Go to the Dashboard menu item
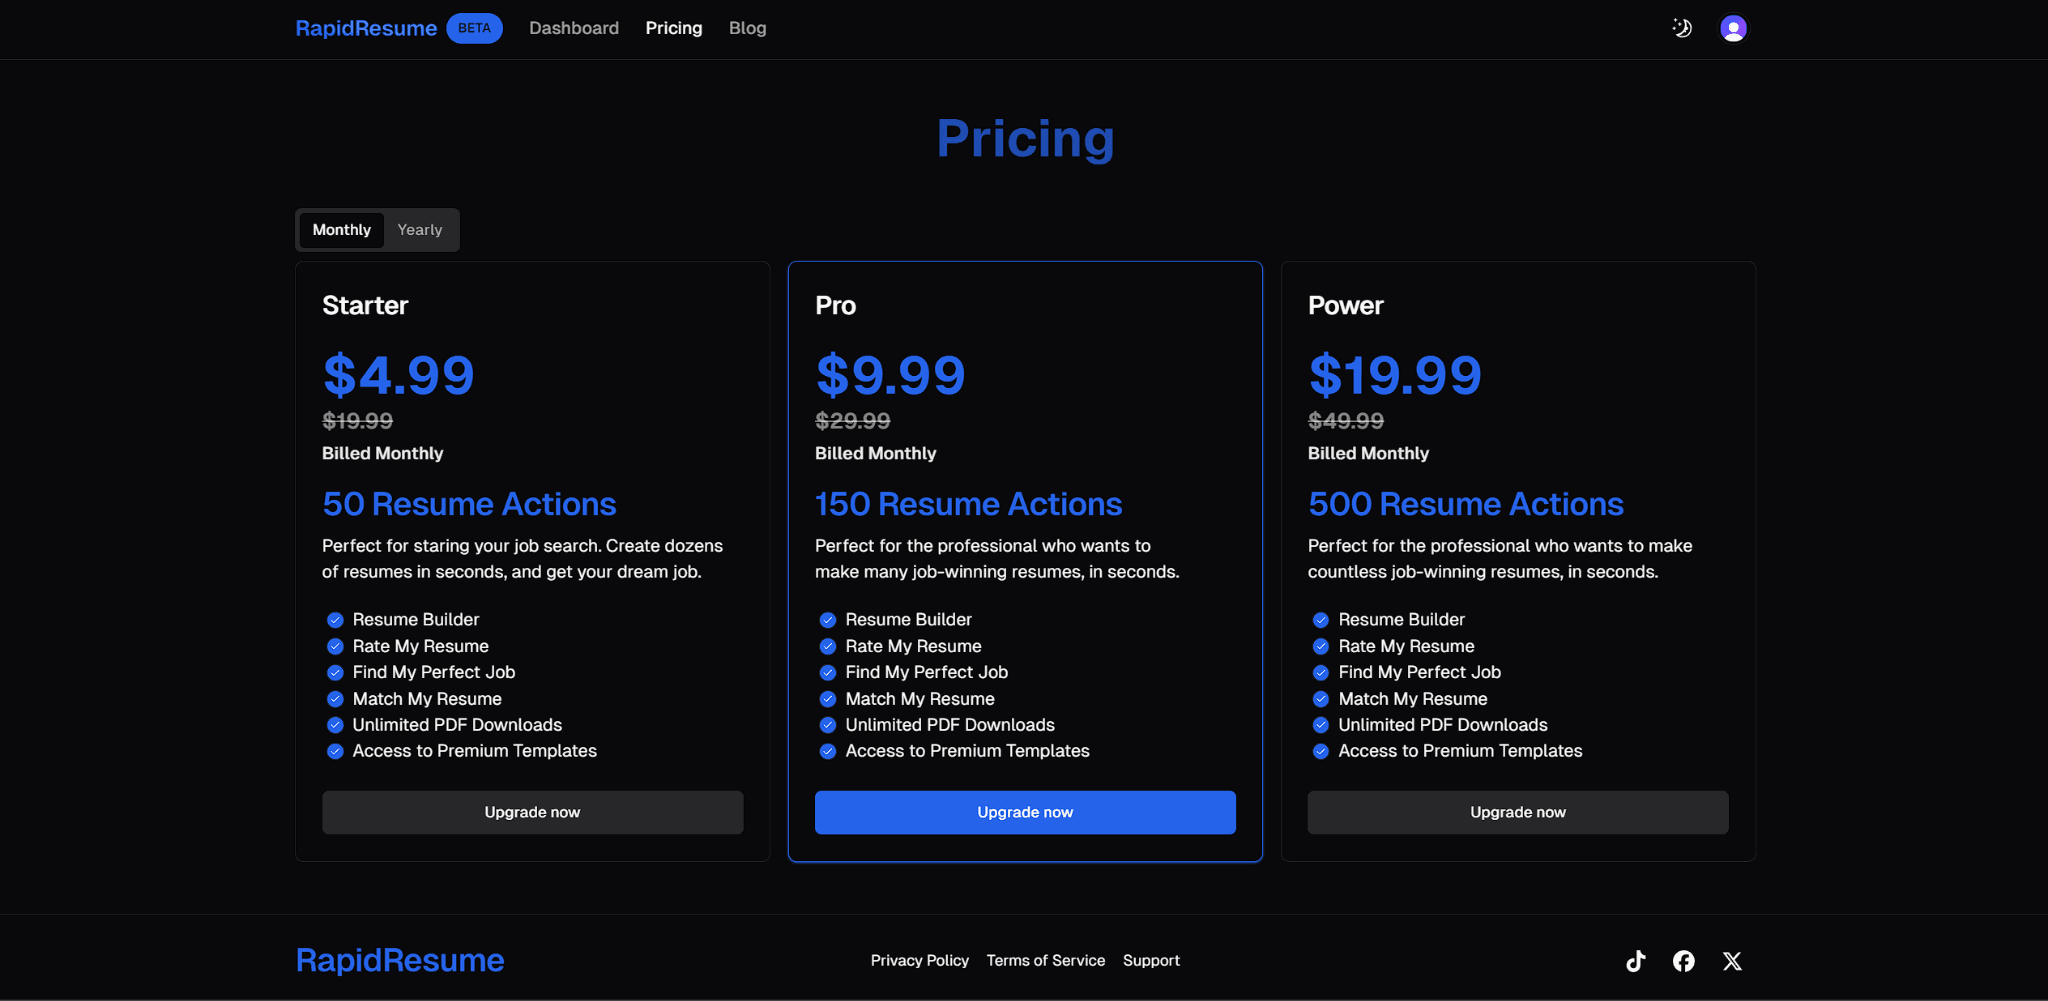Screen dimensions: 2048x1001 pos(574,28)
